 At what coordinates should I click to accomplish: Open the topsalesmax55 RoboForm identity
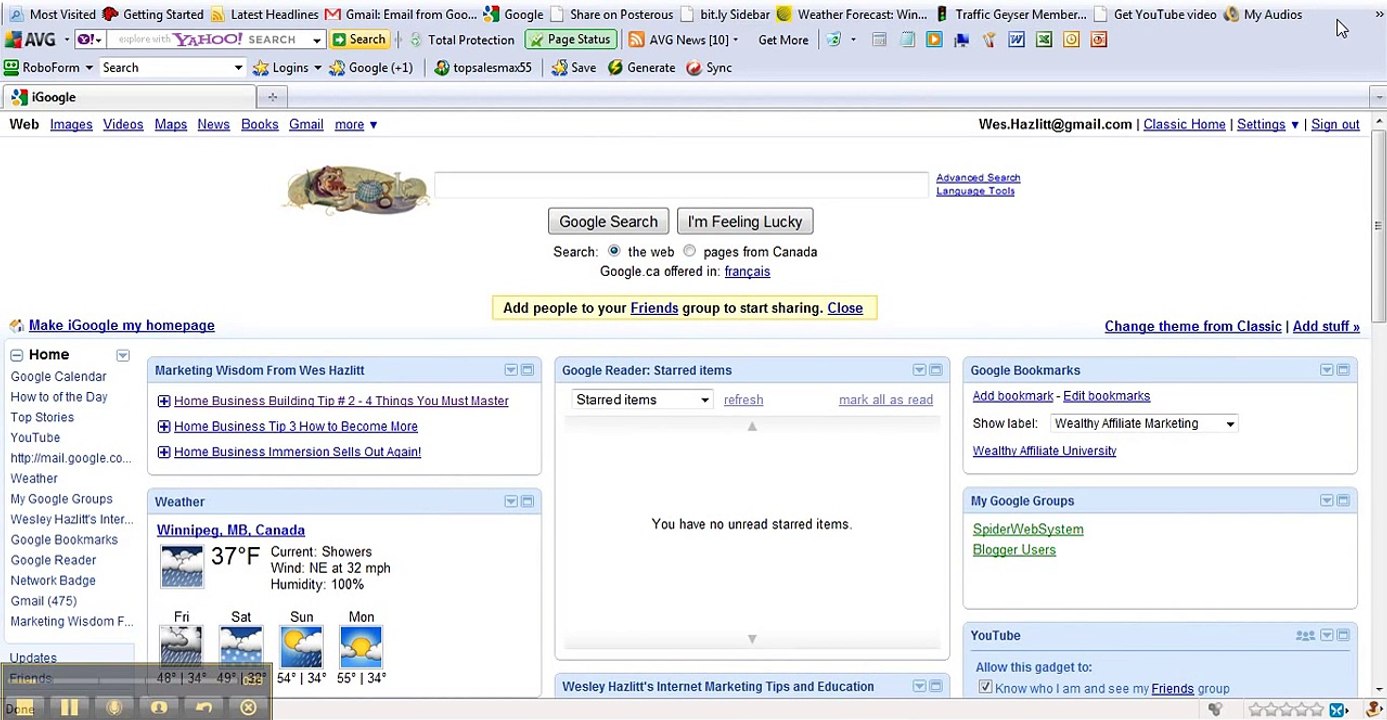click(x=482, y=68)
